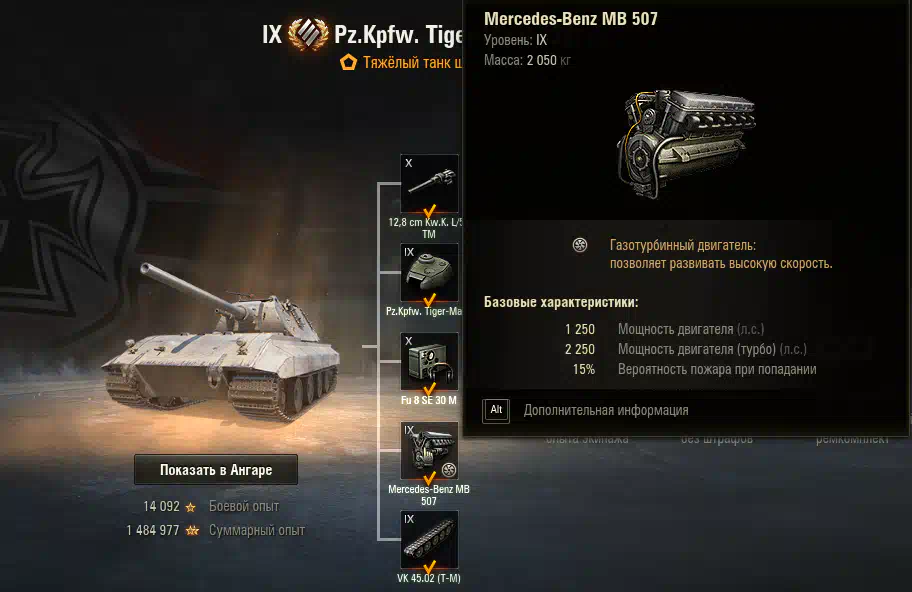
Task: Click the combat experience star icon
Action: (190, 508)
